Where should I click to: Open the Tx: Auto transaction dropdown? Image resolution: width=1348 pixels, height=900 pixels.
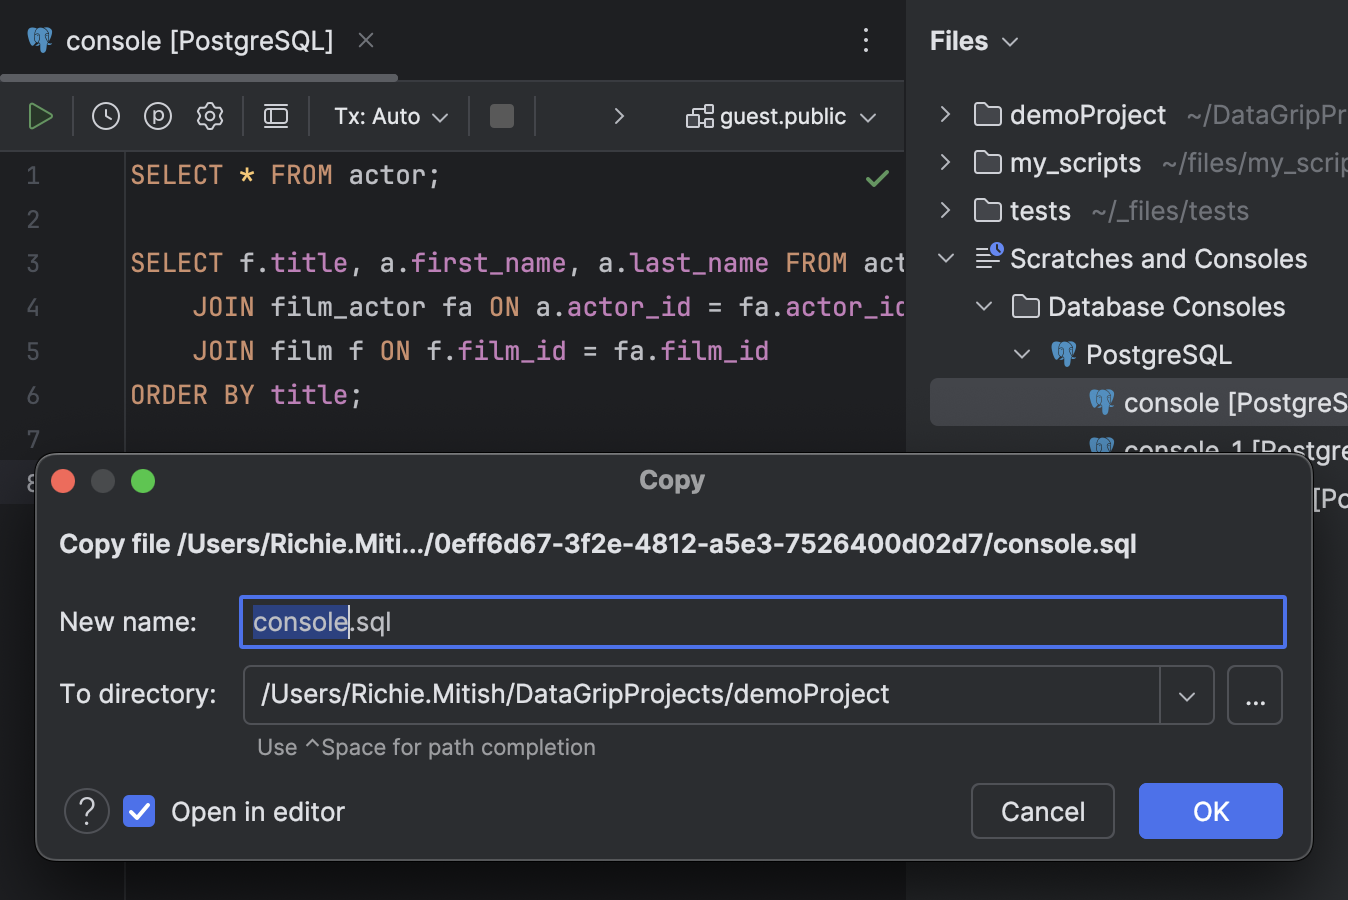pyautogui.click(x=389, y=115)
